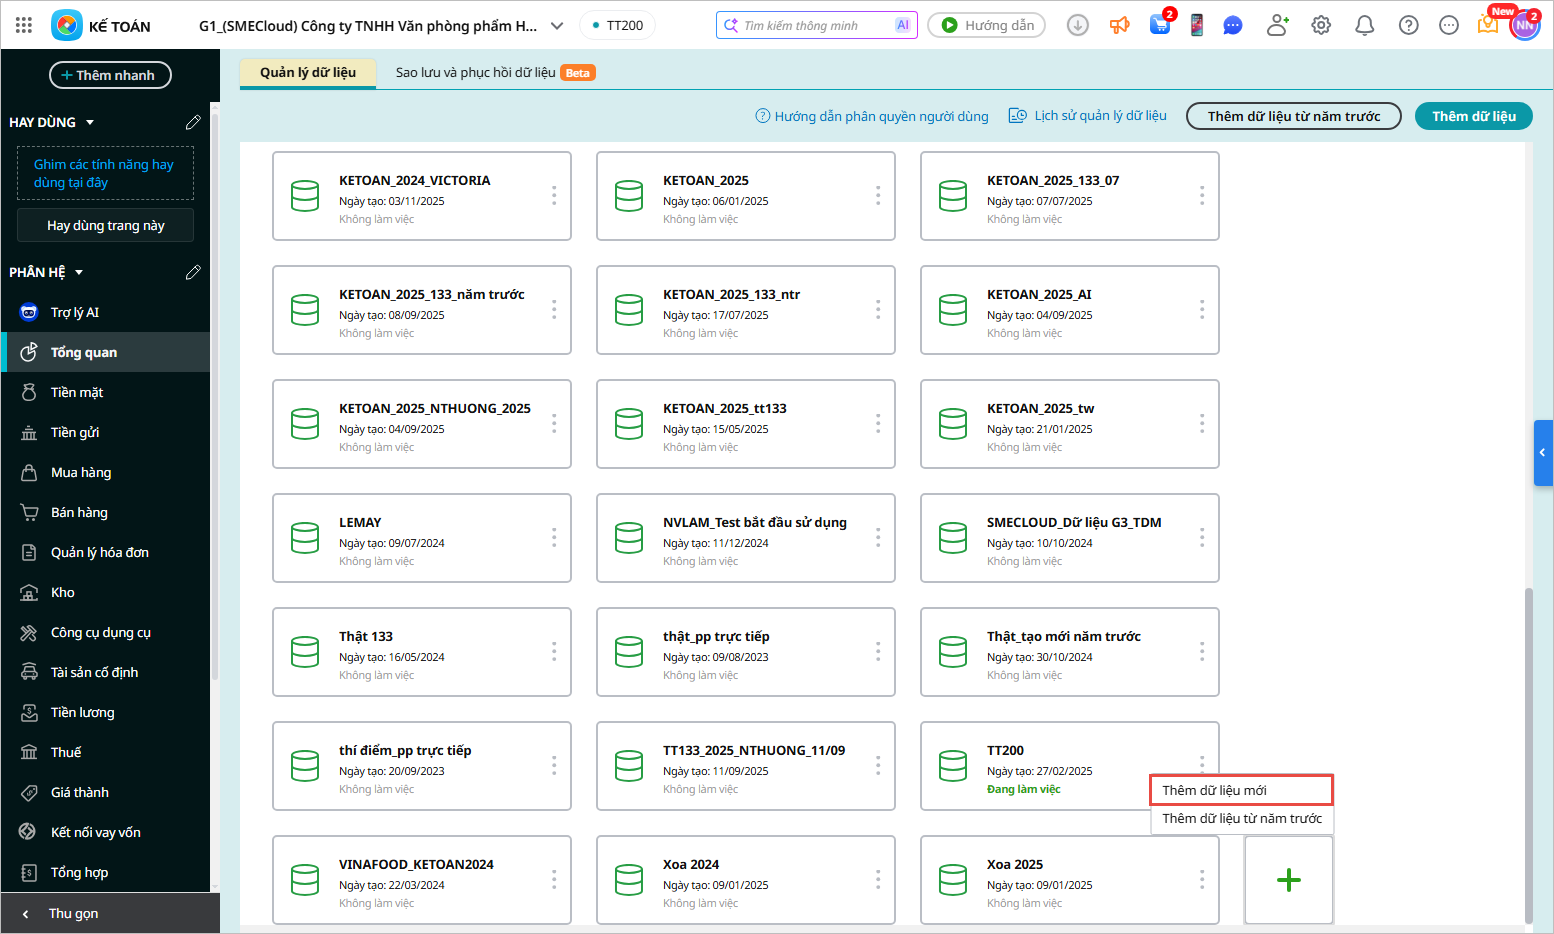The image size is (1554, 934).
Task: Click the megaphone announcements icon
Action: (1119, 25)
